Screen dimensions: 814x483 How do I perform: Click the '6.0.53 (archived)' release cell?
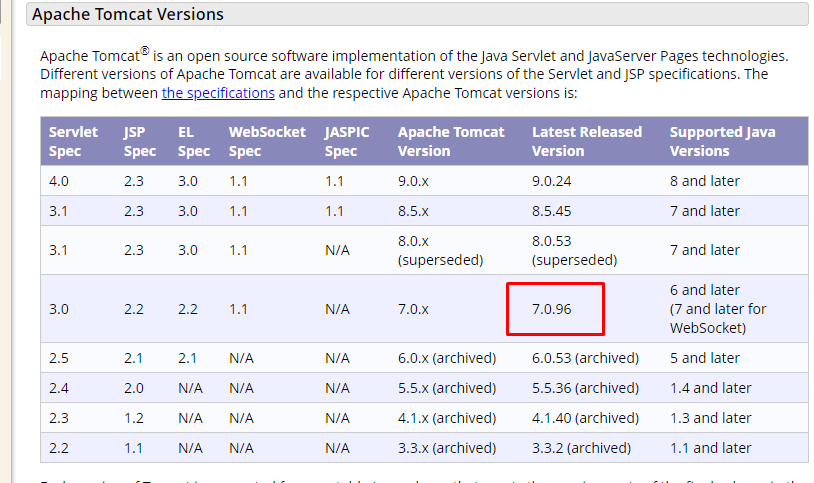tap(585, 358)
